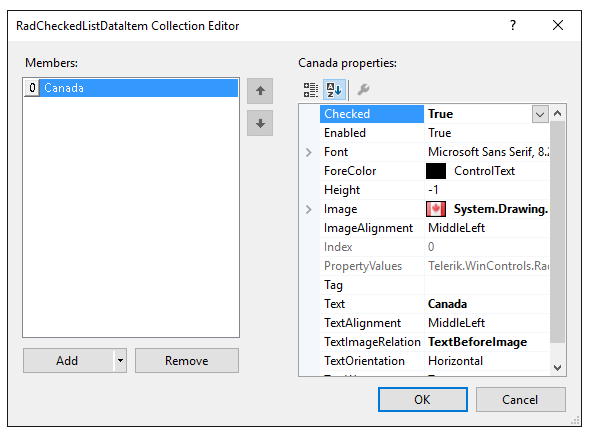The width and height of the screenshot is (595, 437).
Task: Select Canada in the Members list
Action: (x=139, y=88)
